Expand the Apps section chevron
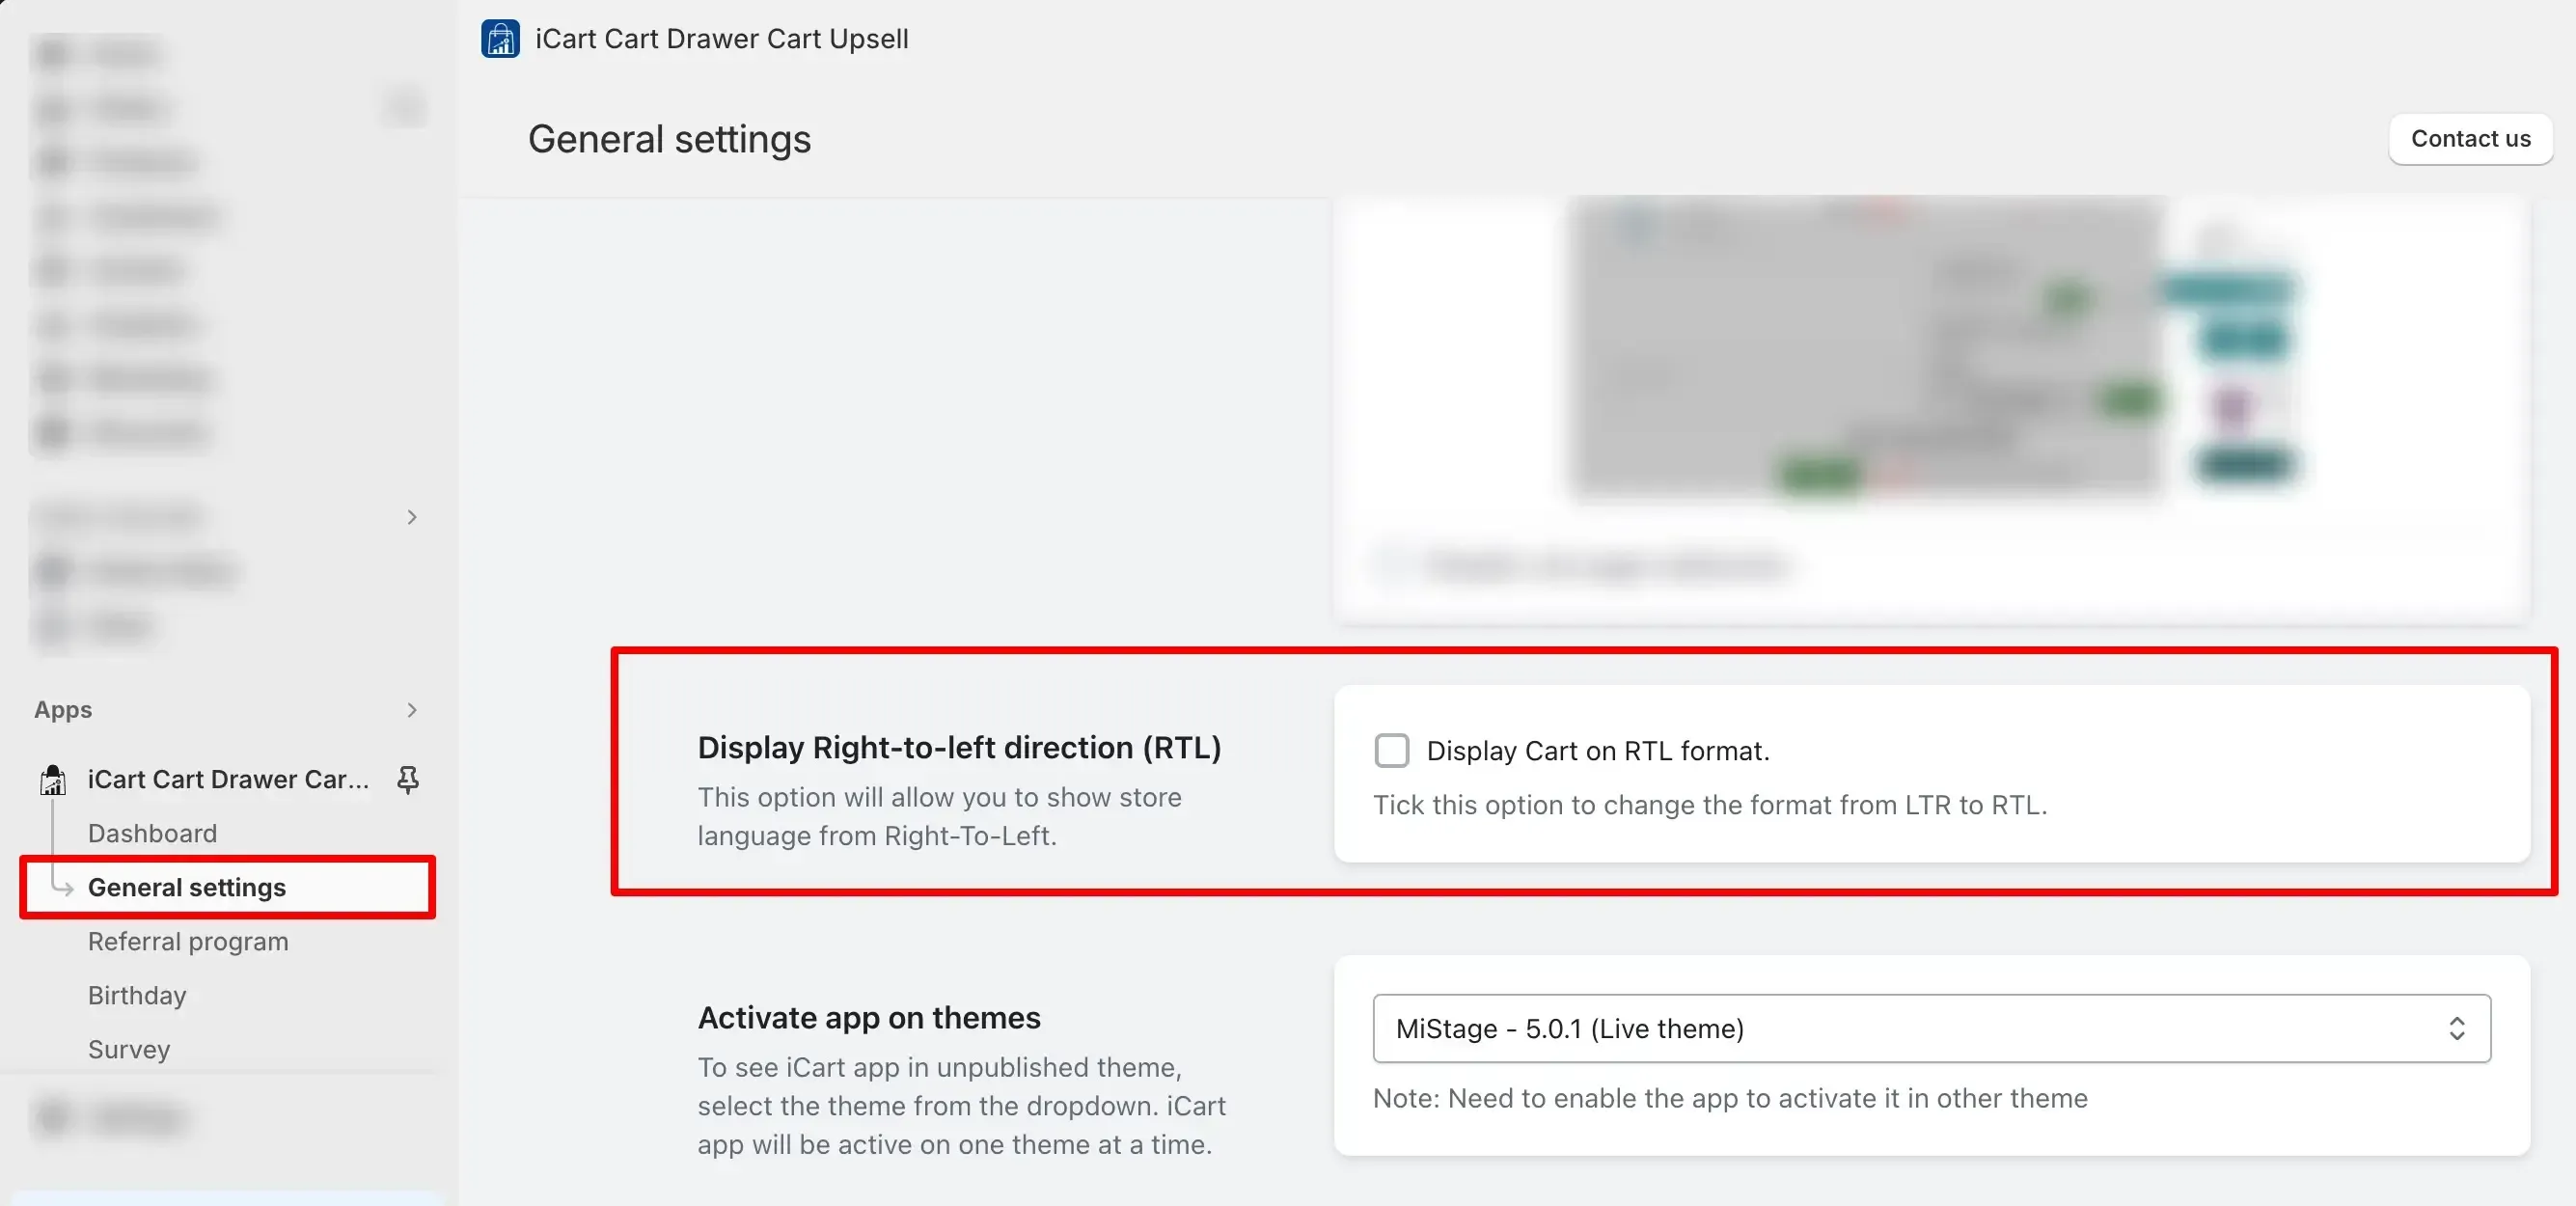 pyautogui.click(x=411, y=710)
